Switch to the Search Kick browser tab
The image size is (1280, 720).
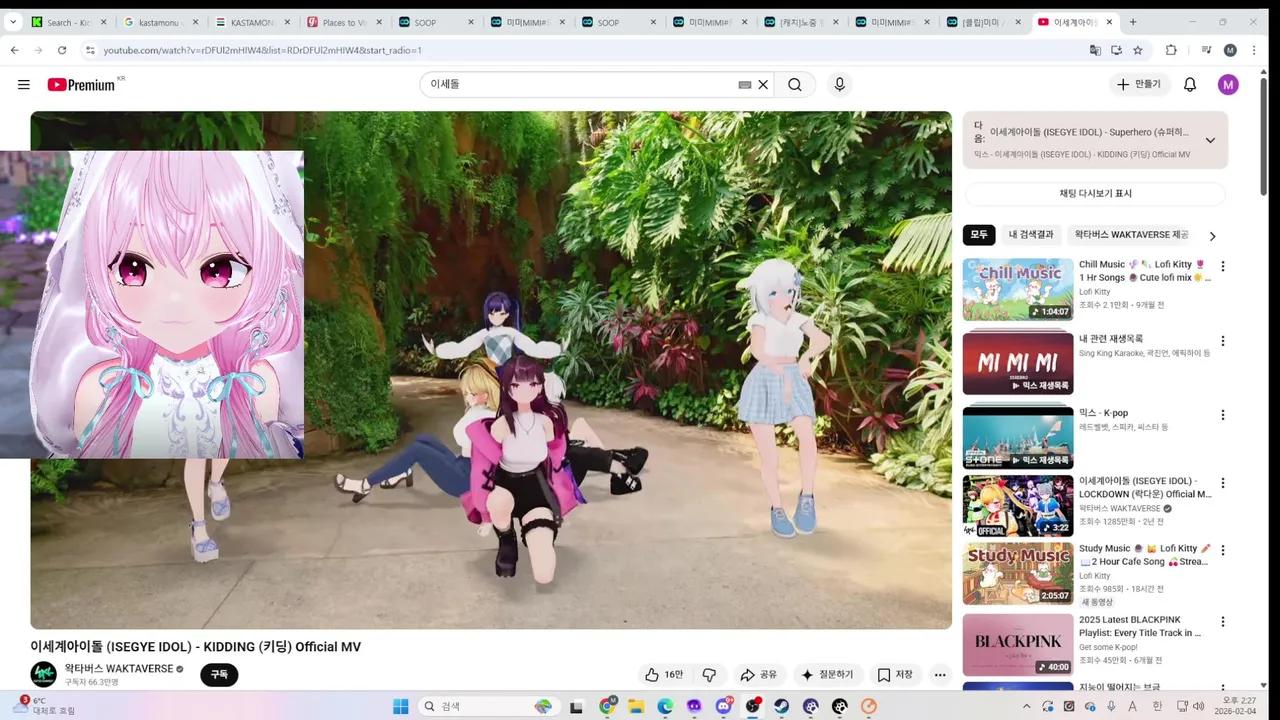click(x=68, y=22)
